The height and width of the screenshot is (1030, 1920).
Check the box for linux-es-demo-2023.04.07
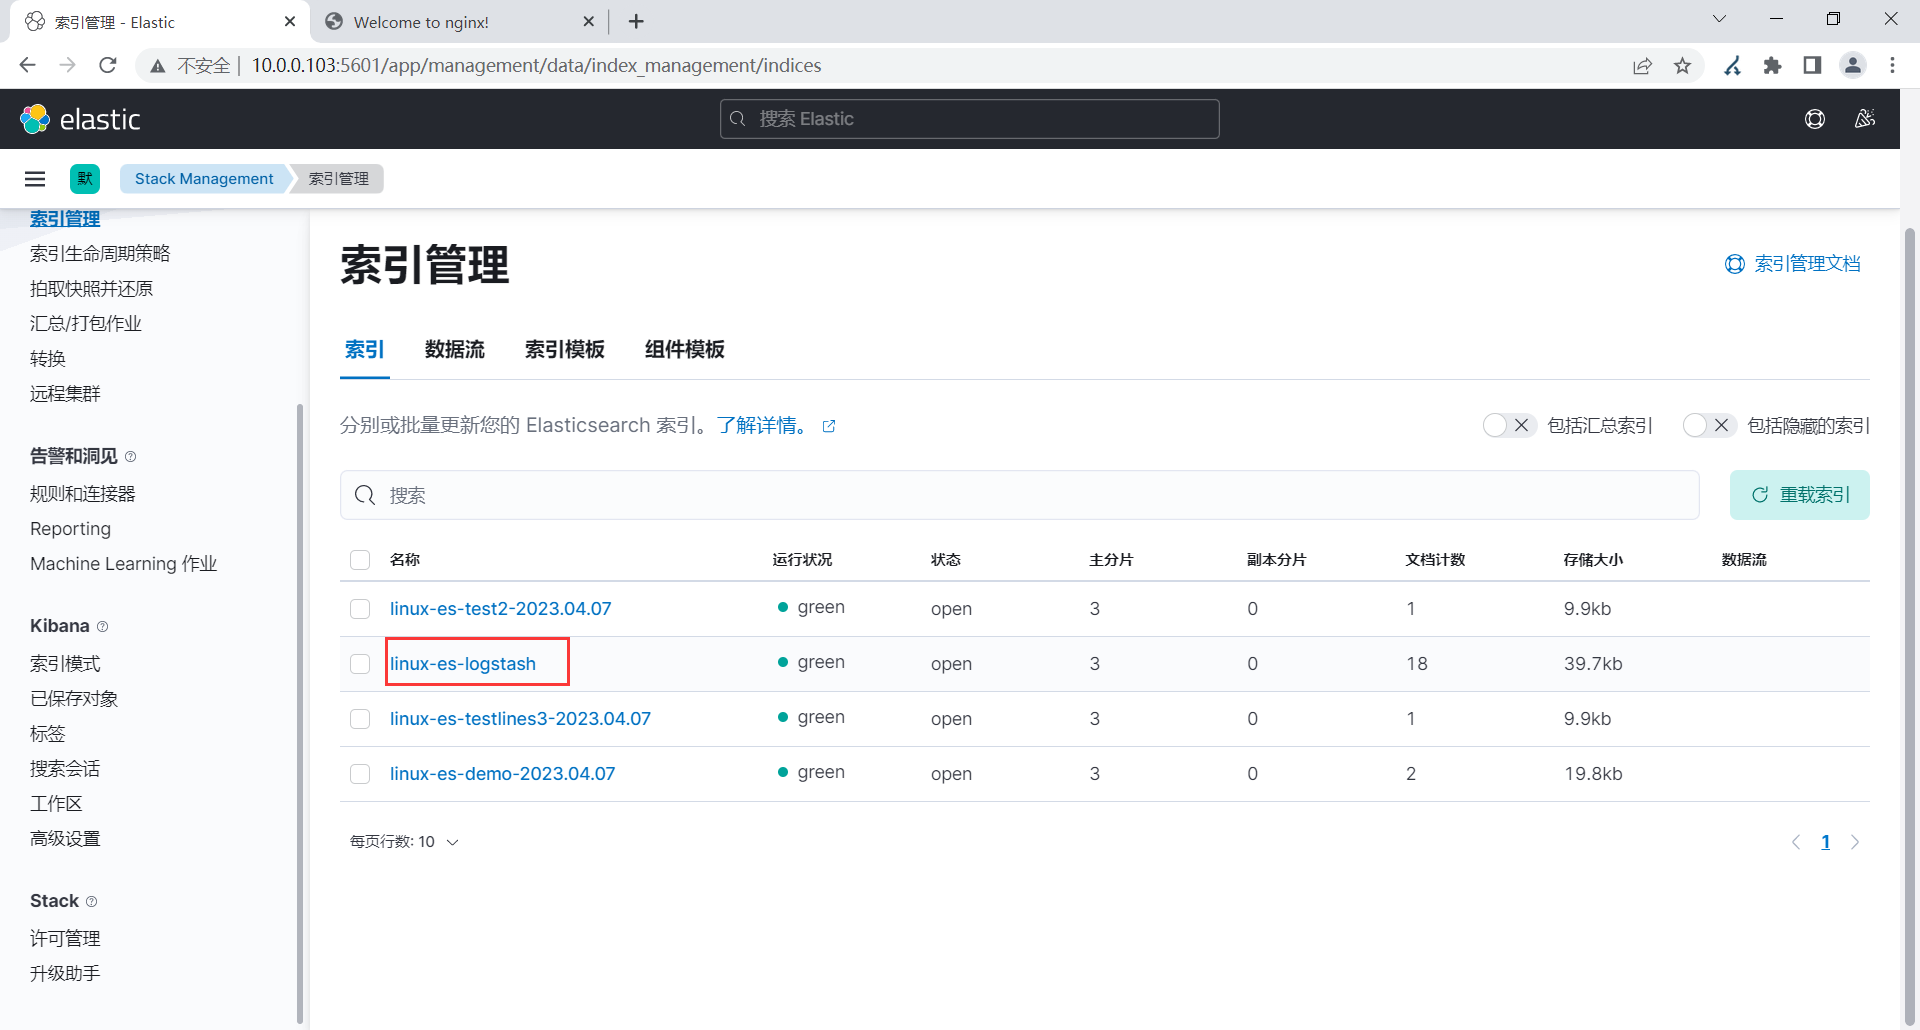pos(360,774)
